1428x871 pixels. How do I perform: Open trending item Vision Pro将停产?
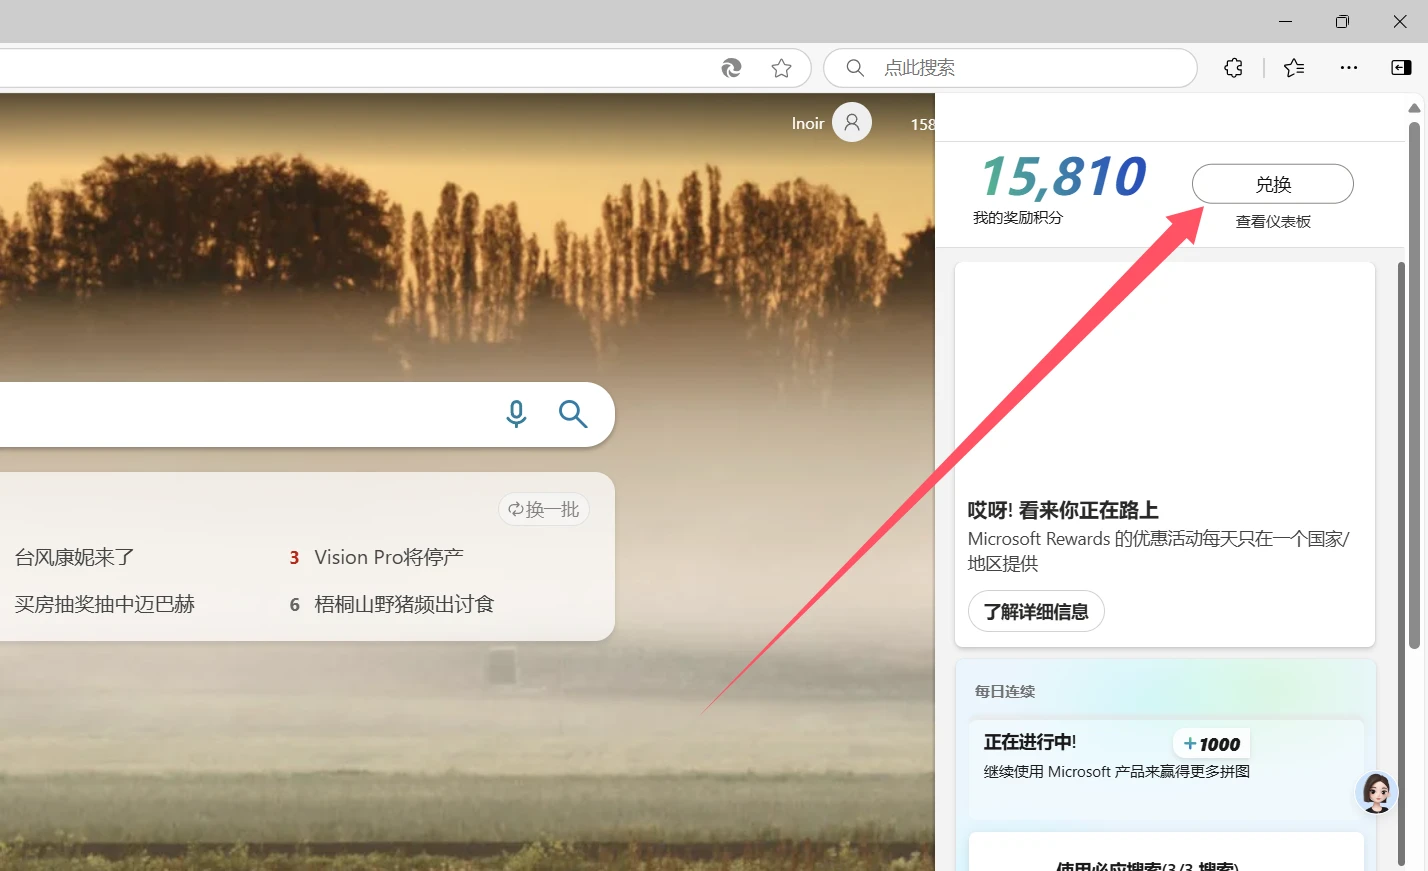389,557
